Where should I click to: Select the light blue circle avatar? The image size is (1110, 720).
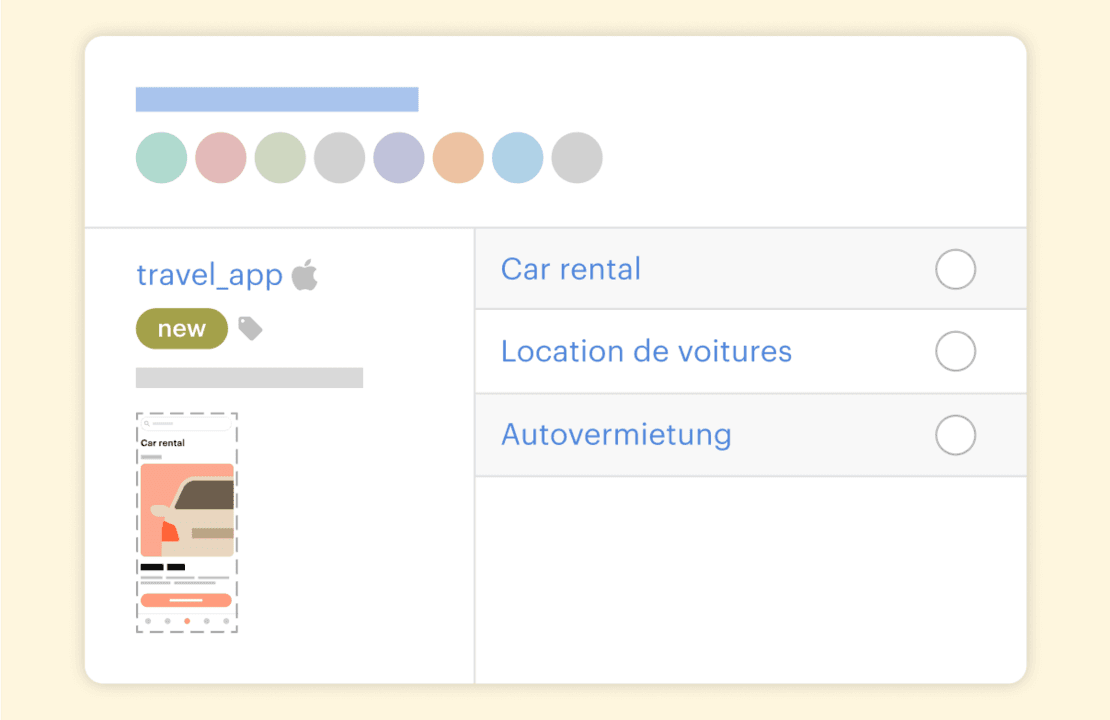tap(518, 158)
